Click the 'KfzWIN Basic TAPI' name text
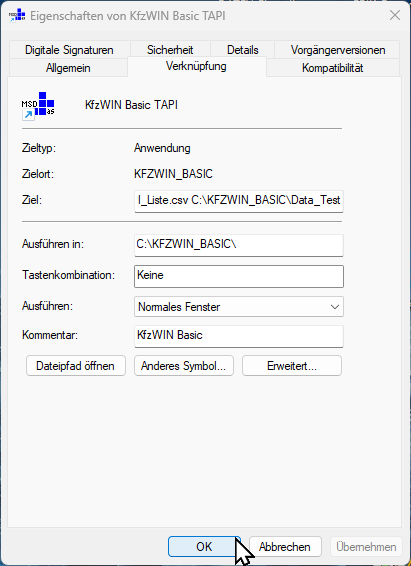The image size is (411, 566). point(131,105)
